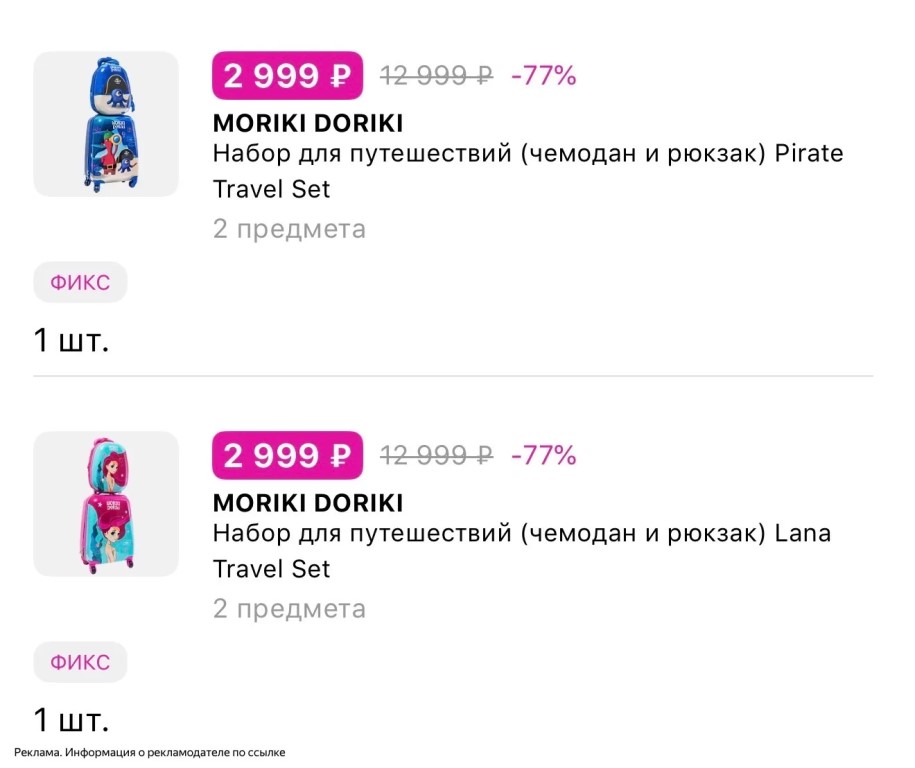Click MORIKI DORIKI brand above Pirate set title
Image resolution: width=915 pixels, height=768 pixels.
point(308,123)
